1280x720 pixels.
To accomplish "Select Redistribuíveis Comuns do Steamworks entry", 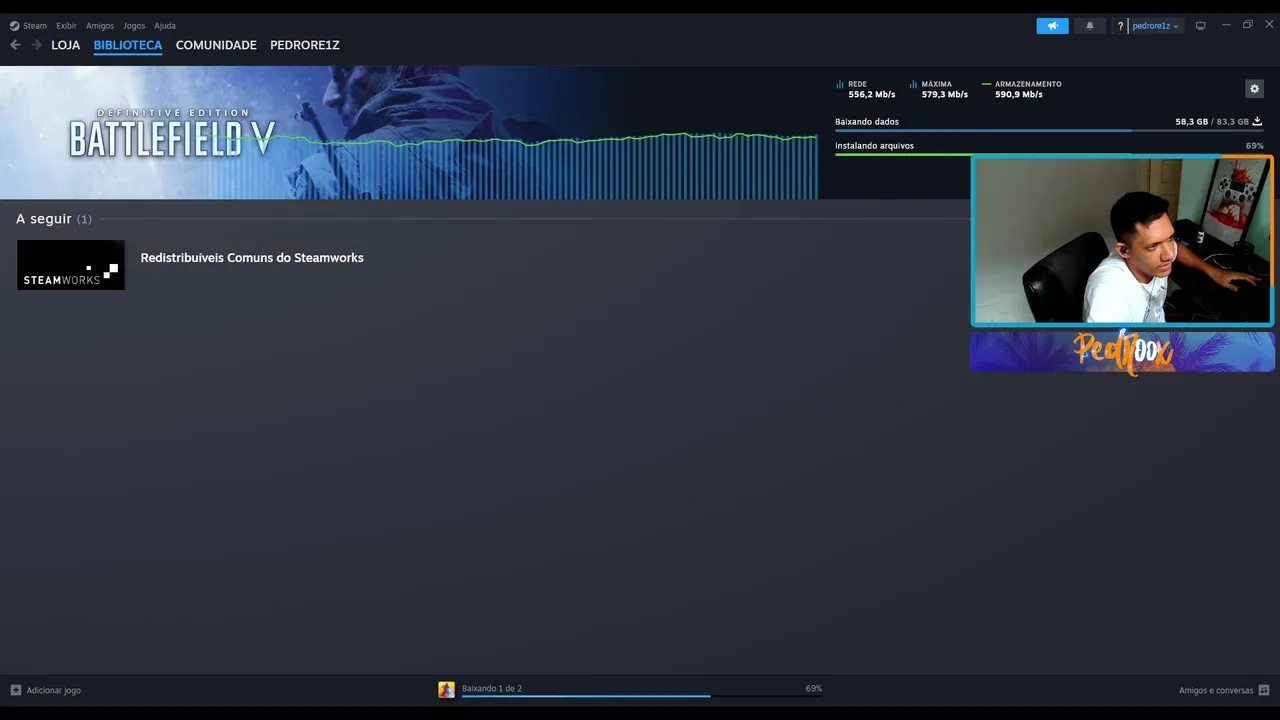I will [x=252, y=258].
